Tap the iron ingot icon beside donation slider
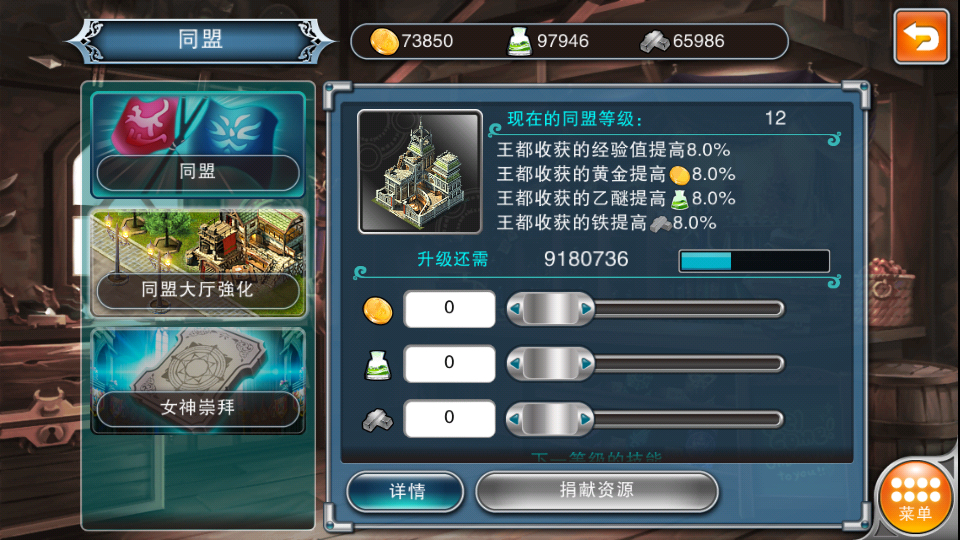The width and height of the screenshot is (960, 540). tap(378, 421)
